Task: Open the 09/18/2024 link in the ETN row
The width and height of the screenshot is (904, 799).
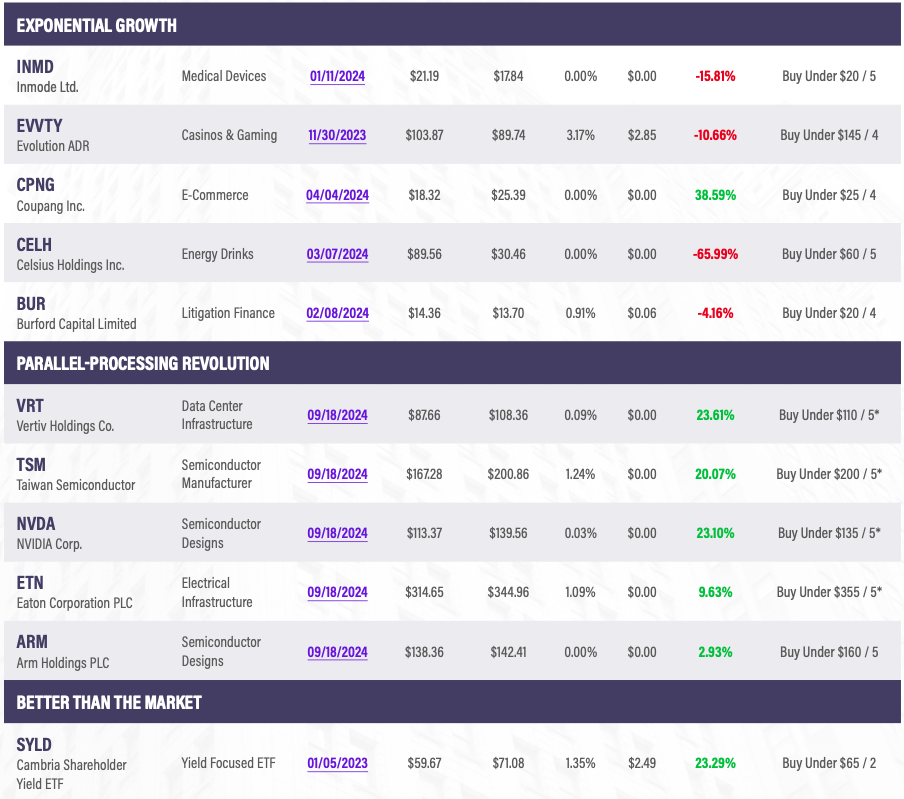Action: coord(337,592)
